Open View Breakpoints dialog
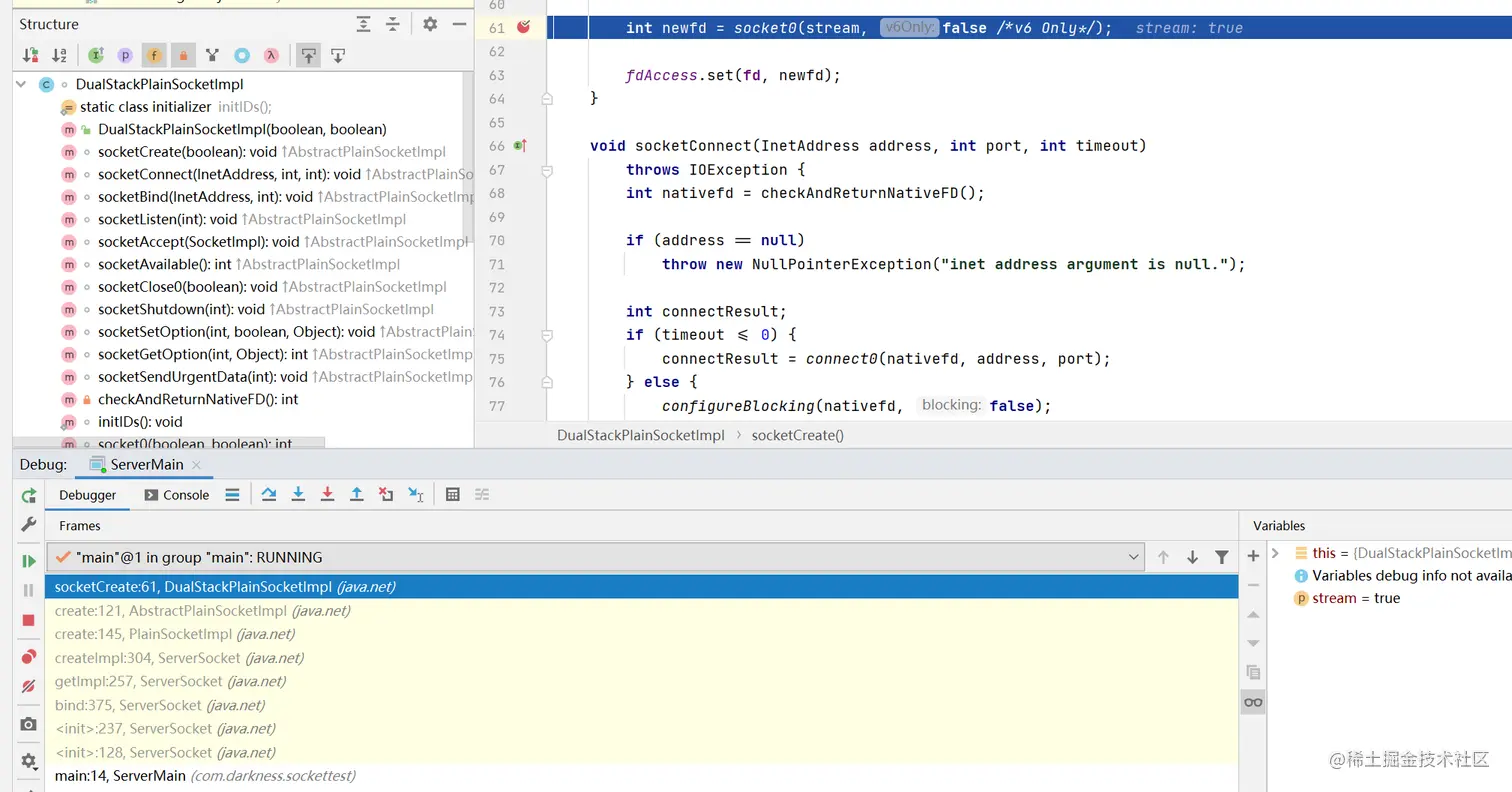Image resolution: width=1512 pixels, height=792 pixels. [29, 657]
